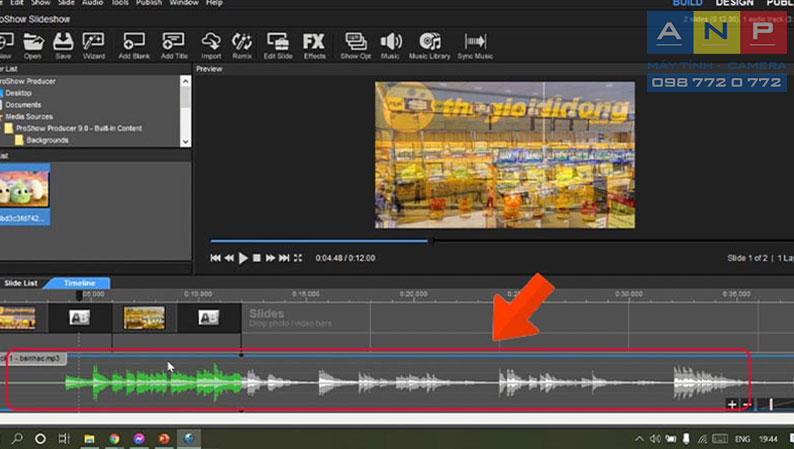Jump to end of preview playback
Screen dimensions: 794x449
click(284, 258)
